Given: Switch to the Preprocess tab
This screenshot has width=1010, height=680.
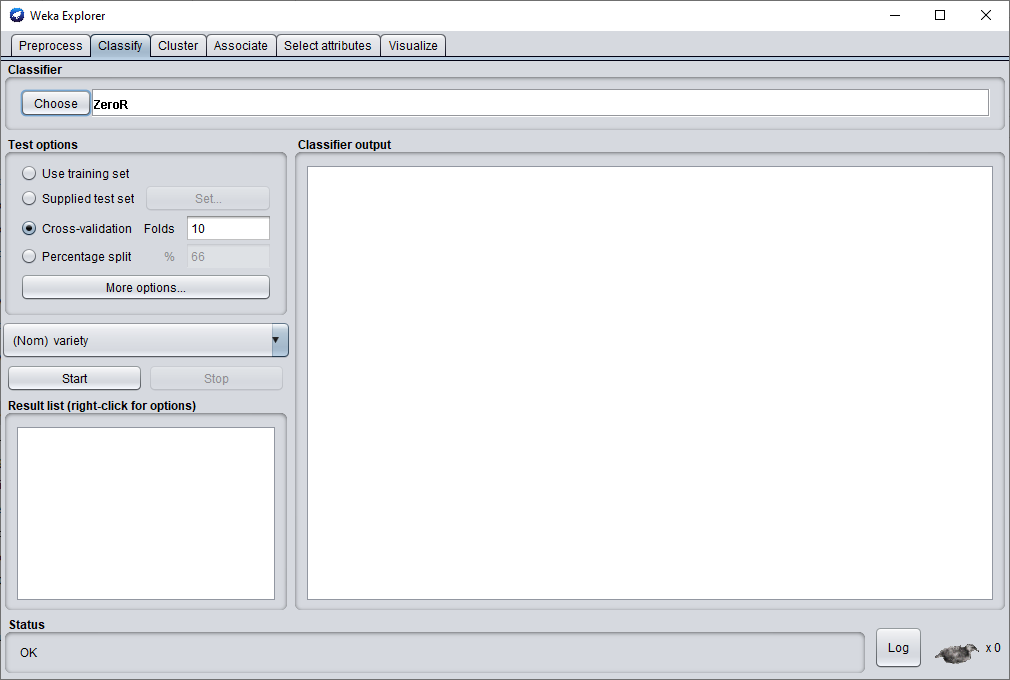Looking at the screenshot, I should [x=50, y=45].
